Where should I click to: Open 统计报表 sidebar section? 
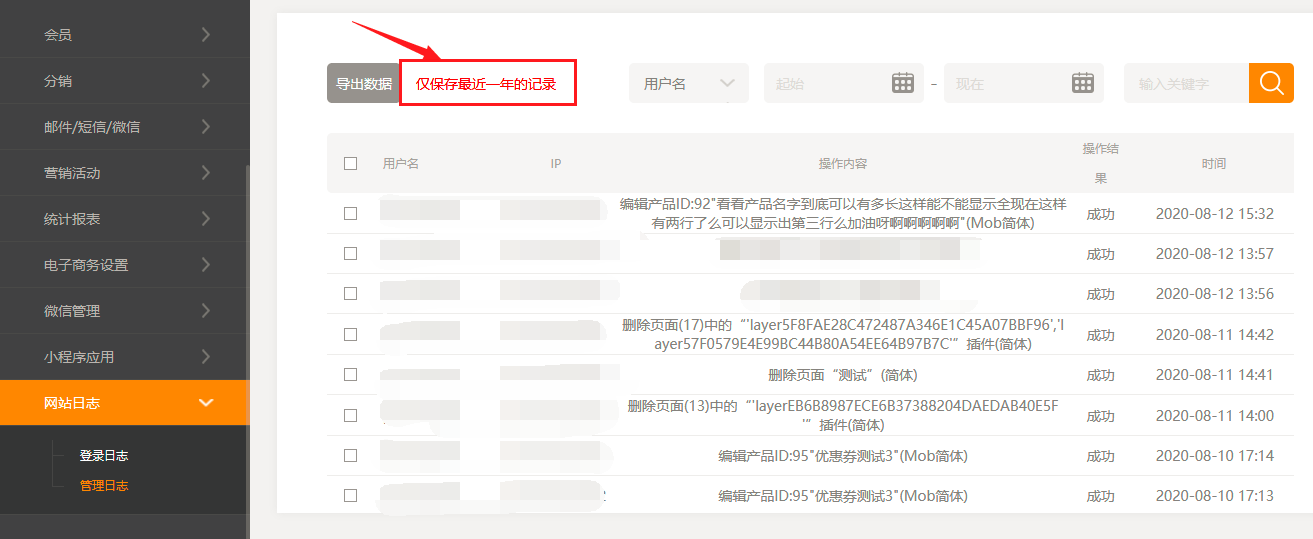point(72,219)
